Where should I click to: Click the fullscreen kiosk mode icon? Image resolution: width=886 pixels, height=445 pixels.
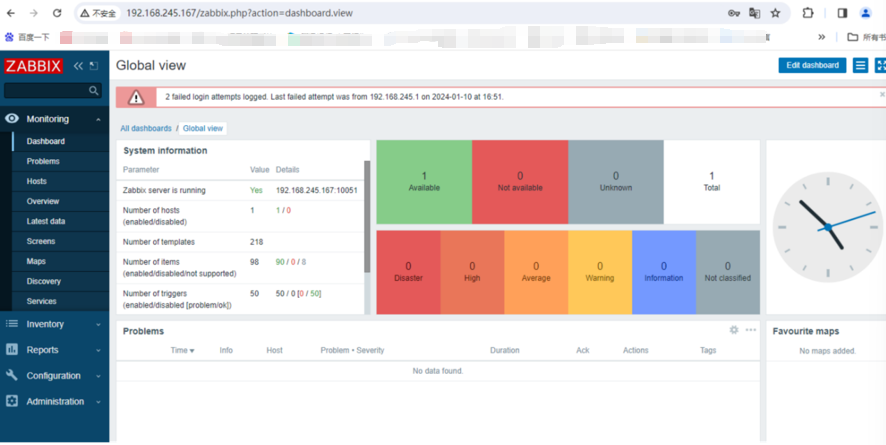(x=880, y=66)
